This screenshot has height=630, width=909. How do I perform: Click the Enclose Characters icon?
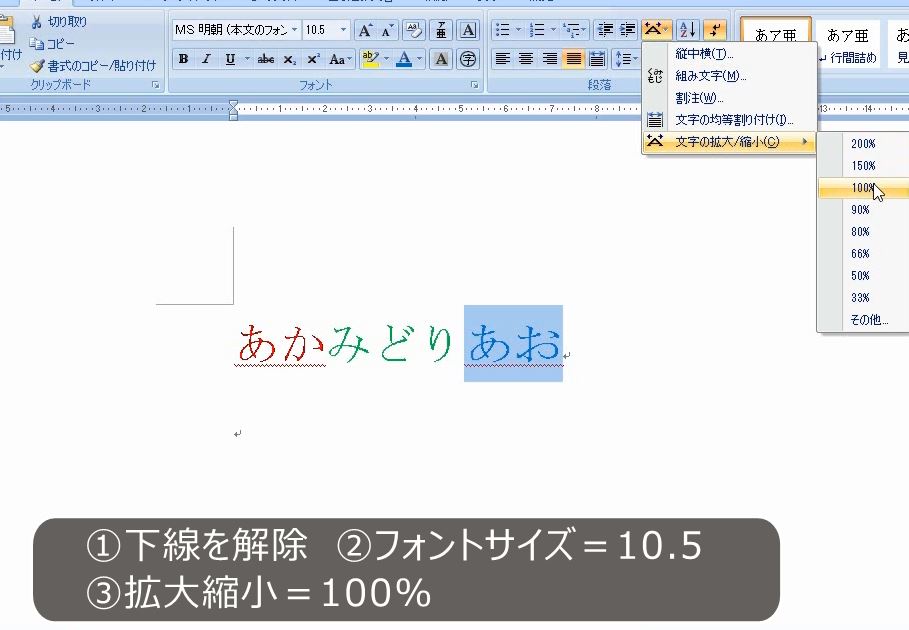(x=468, y=59)
